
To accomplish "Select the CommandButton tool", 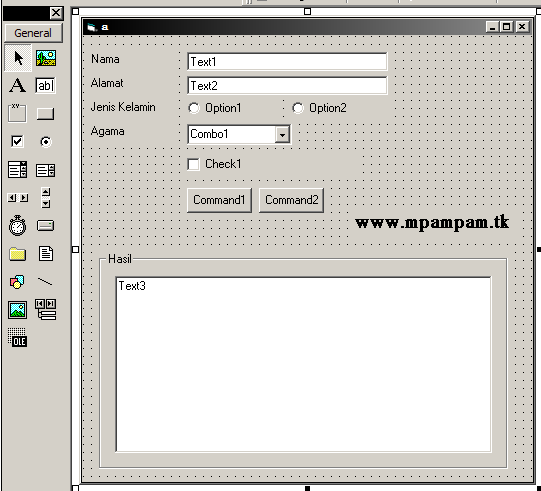I will point(46,114).
